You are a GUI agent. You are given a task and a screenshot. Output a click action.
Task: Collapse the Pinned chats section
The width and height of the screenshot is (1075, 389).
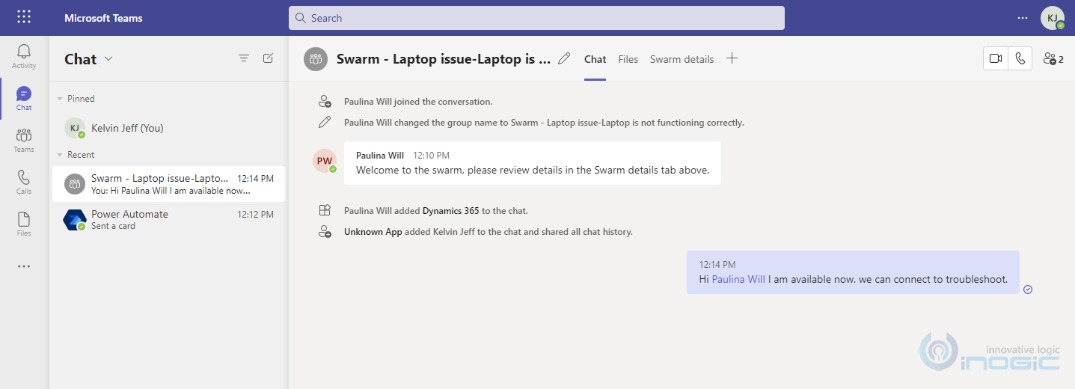point(60,99)
